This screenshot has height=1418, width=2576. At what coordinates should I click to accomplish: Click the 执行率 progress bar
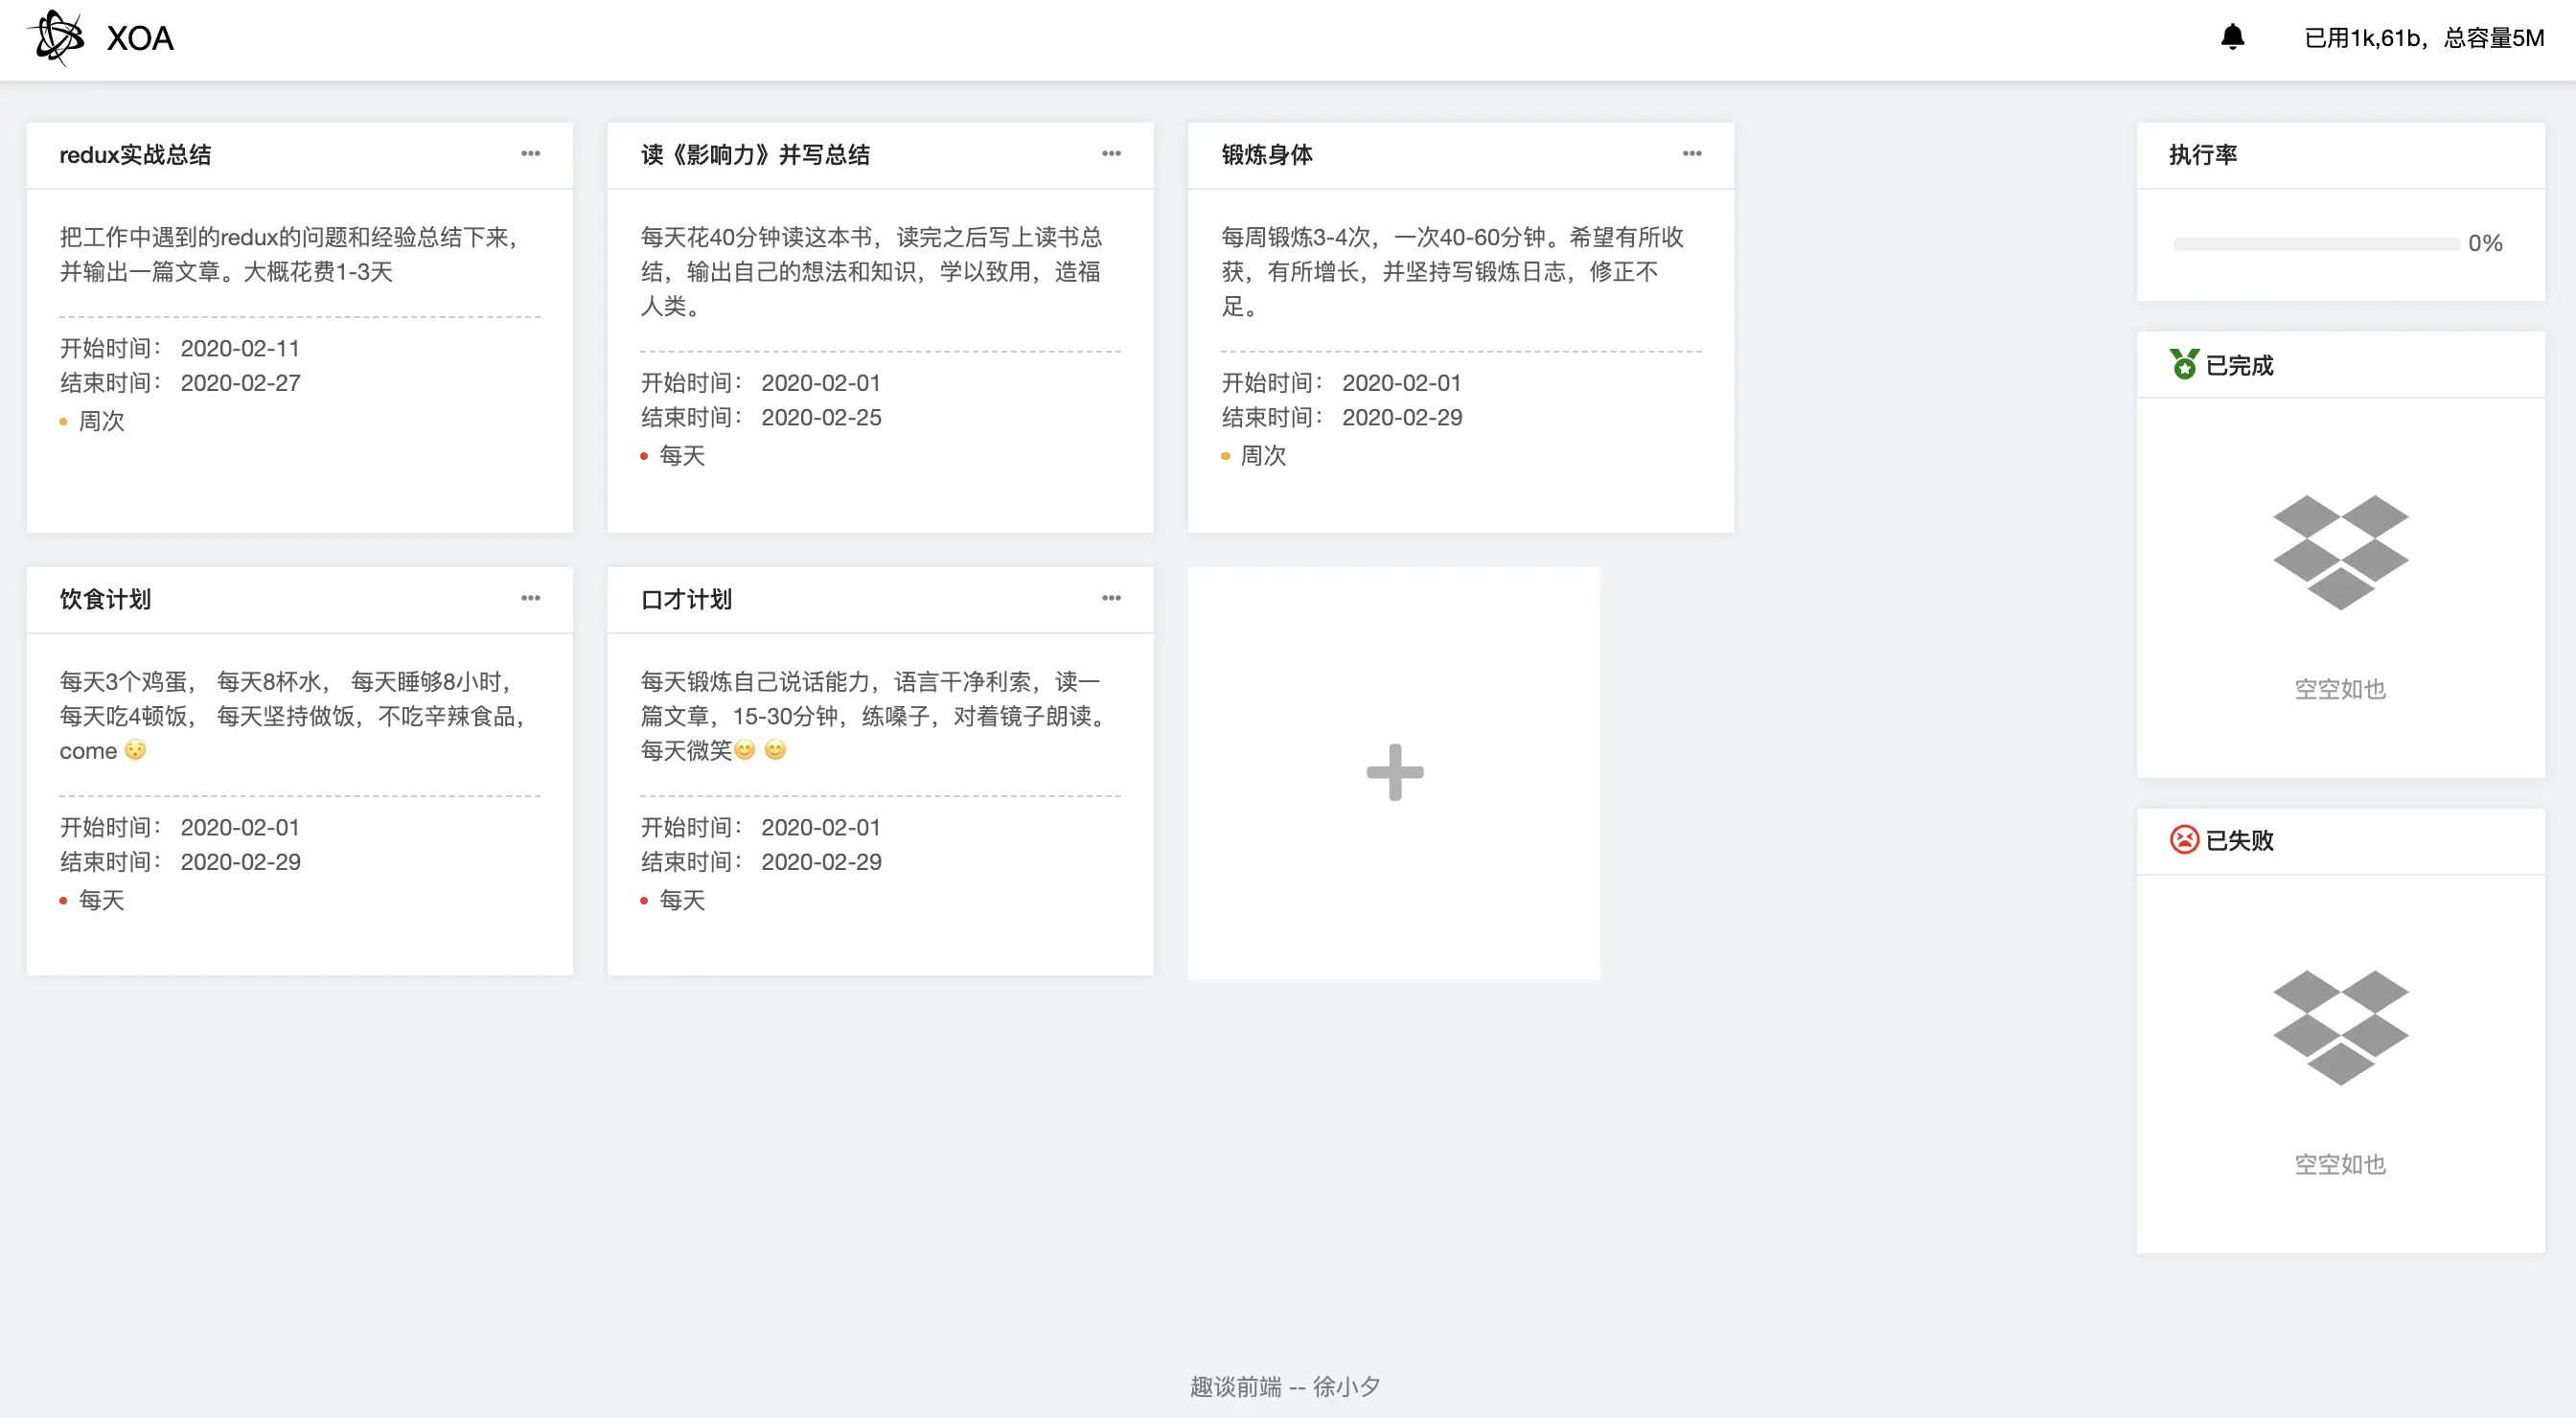(2315, 244)
